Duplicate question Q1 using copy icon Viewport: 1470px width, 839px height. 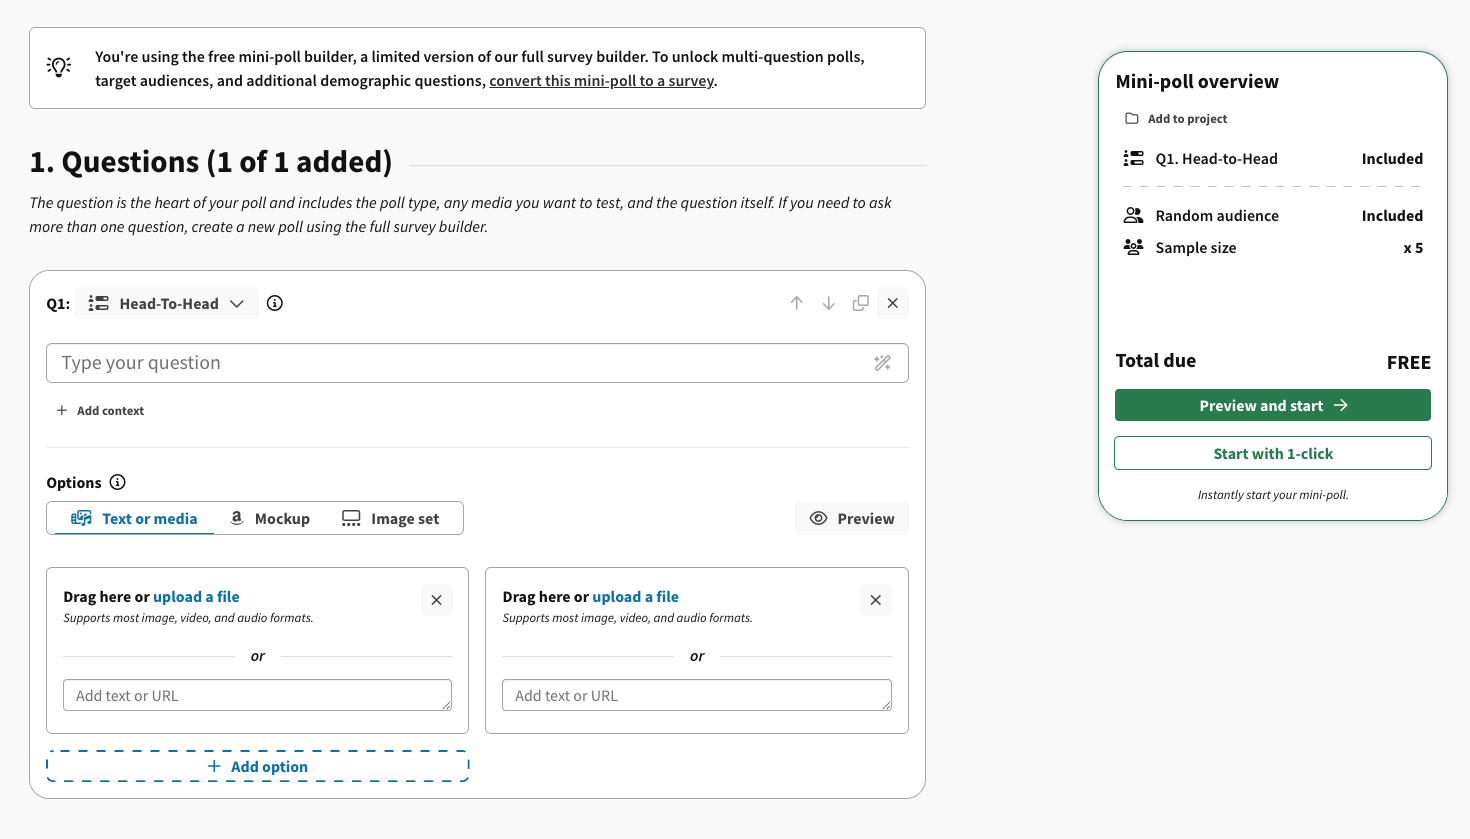[861, 303]
